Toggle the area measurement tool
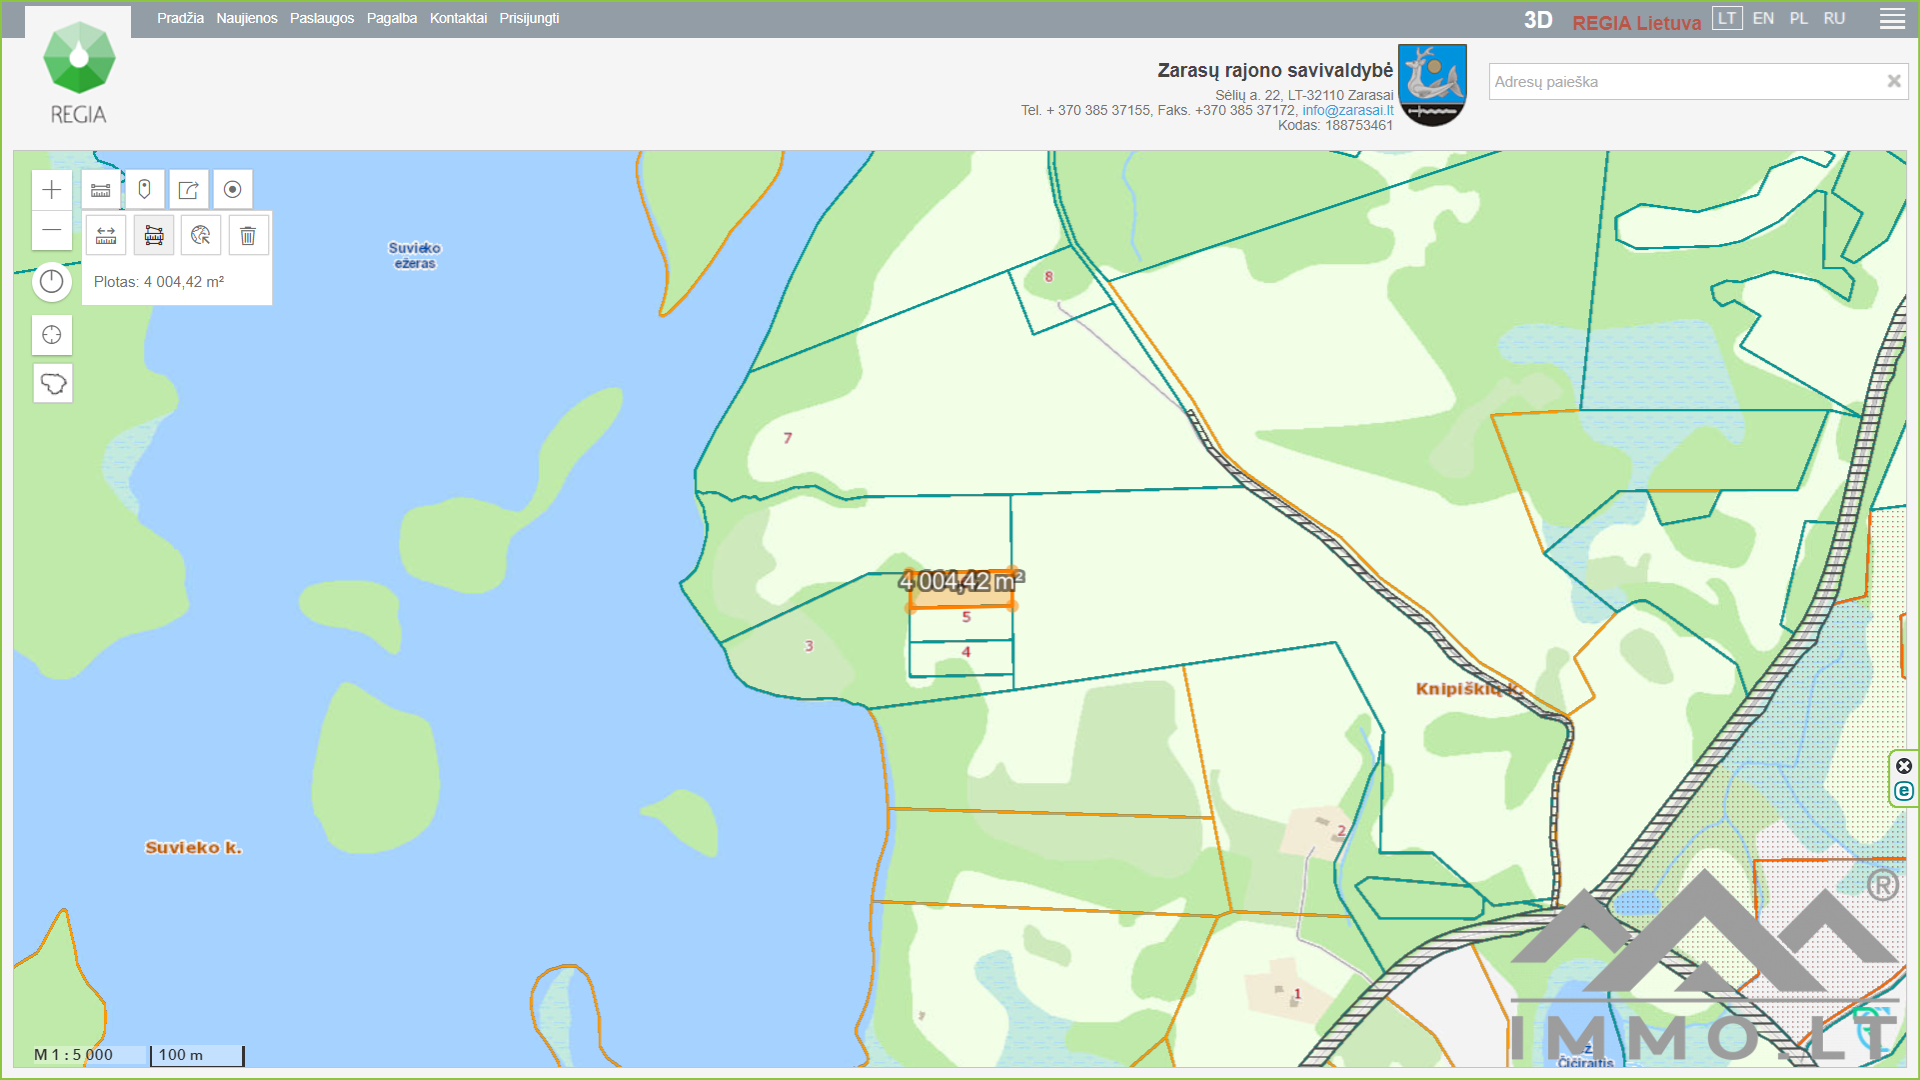Viewport: 1920px width, 1080px height. point(154,236)
